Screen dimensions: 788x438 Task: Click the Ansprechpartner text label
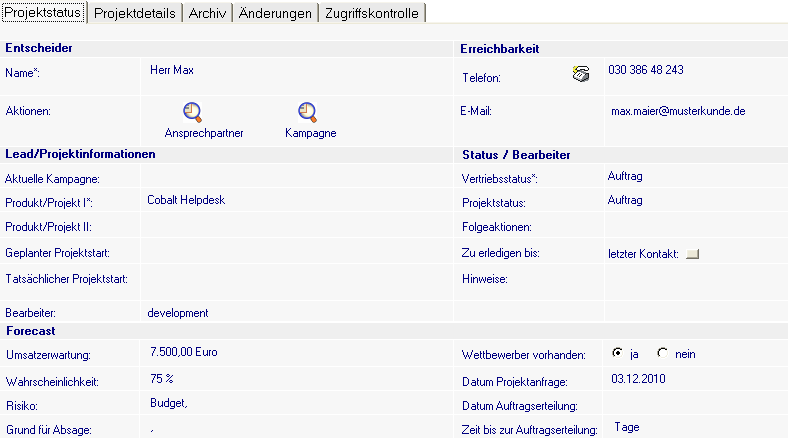[x=204, y=133]
